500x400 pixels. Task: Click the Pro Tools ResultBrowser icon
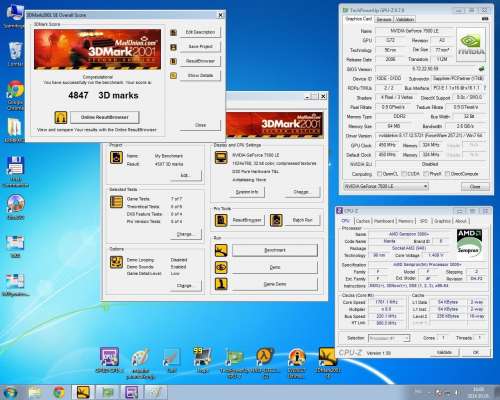(x=221, y=220)
